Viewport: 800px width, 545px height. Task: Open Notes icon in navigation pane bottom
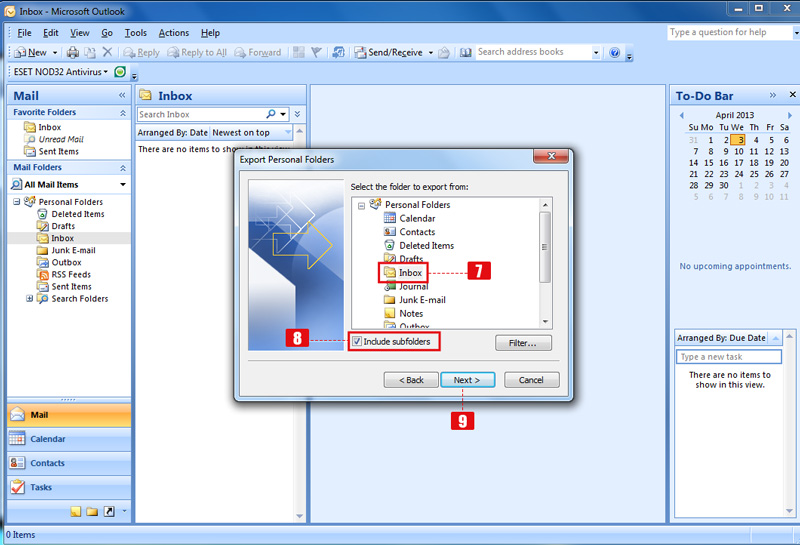pyautogui.click(x=76, y=511)
